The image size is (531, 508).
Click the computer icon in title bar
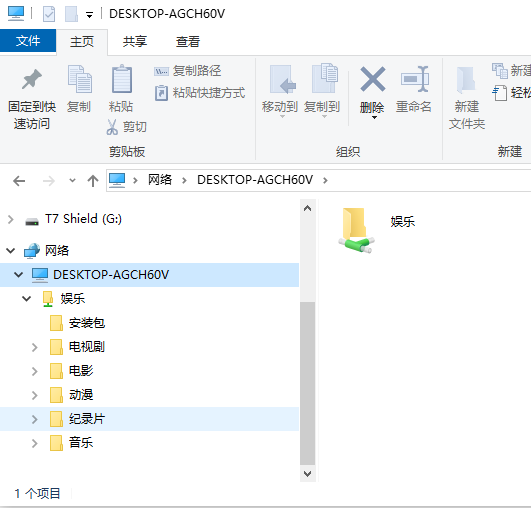(16, 14)
